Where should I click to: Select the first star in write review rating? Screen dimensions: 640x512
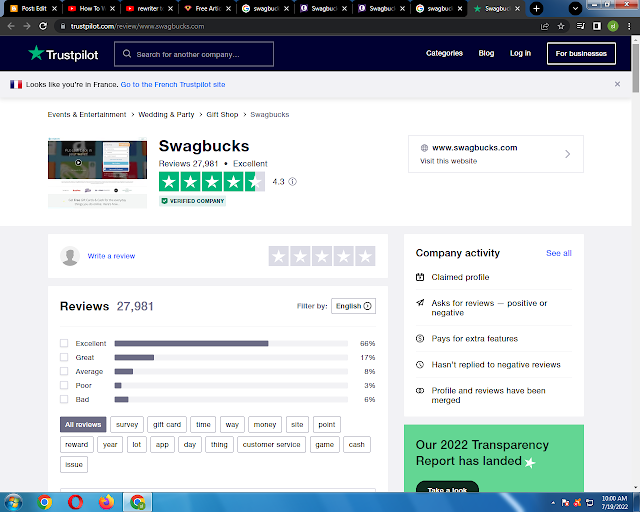(278, 256)
